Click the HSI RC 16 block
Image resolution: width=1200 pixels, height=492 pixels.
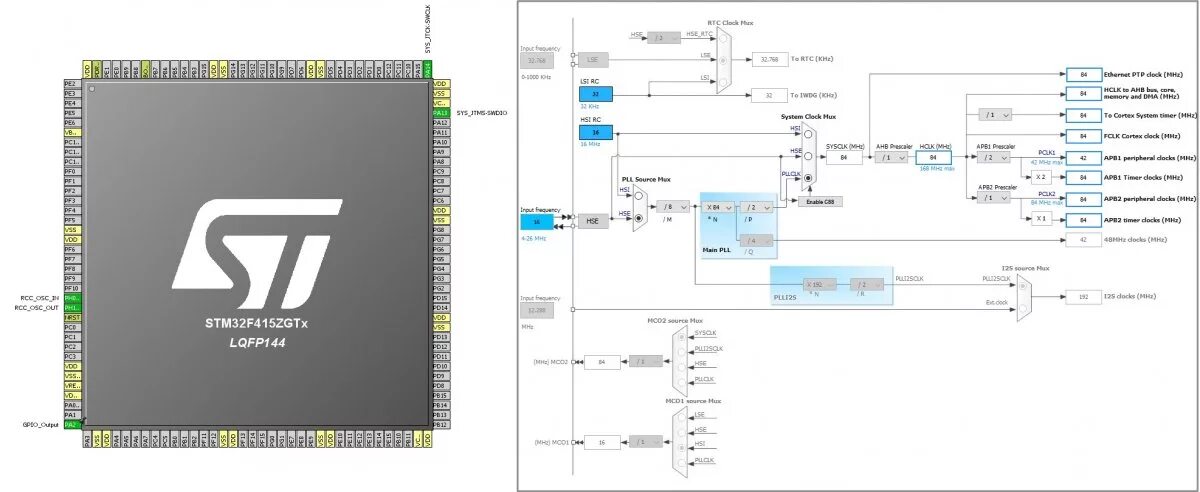(596, 132)
